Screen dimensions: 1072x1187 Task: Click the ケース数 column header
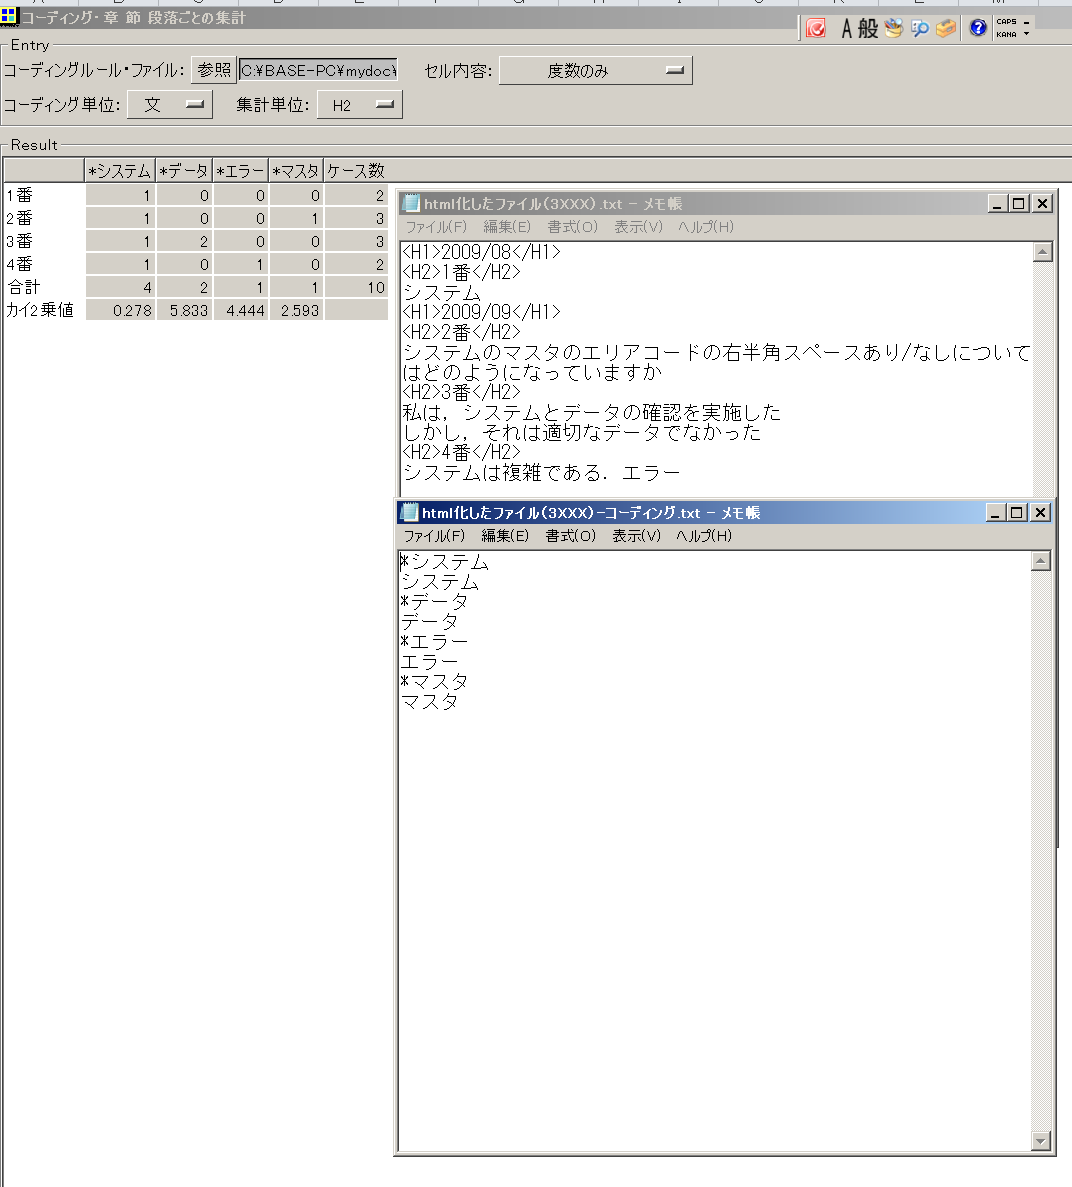pyautogui.click(x=356, y=171)
